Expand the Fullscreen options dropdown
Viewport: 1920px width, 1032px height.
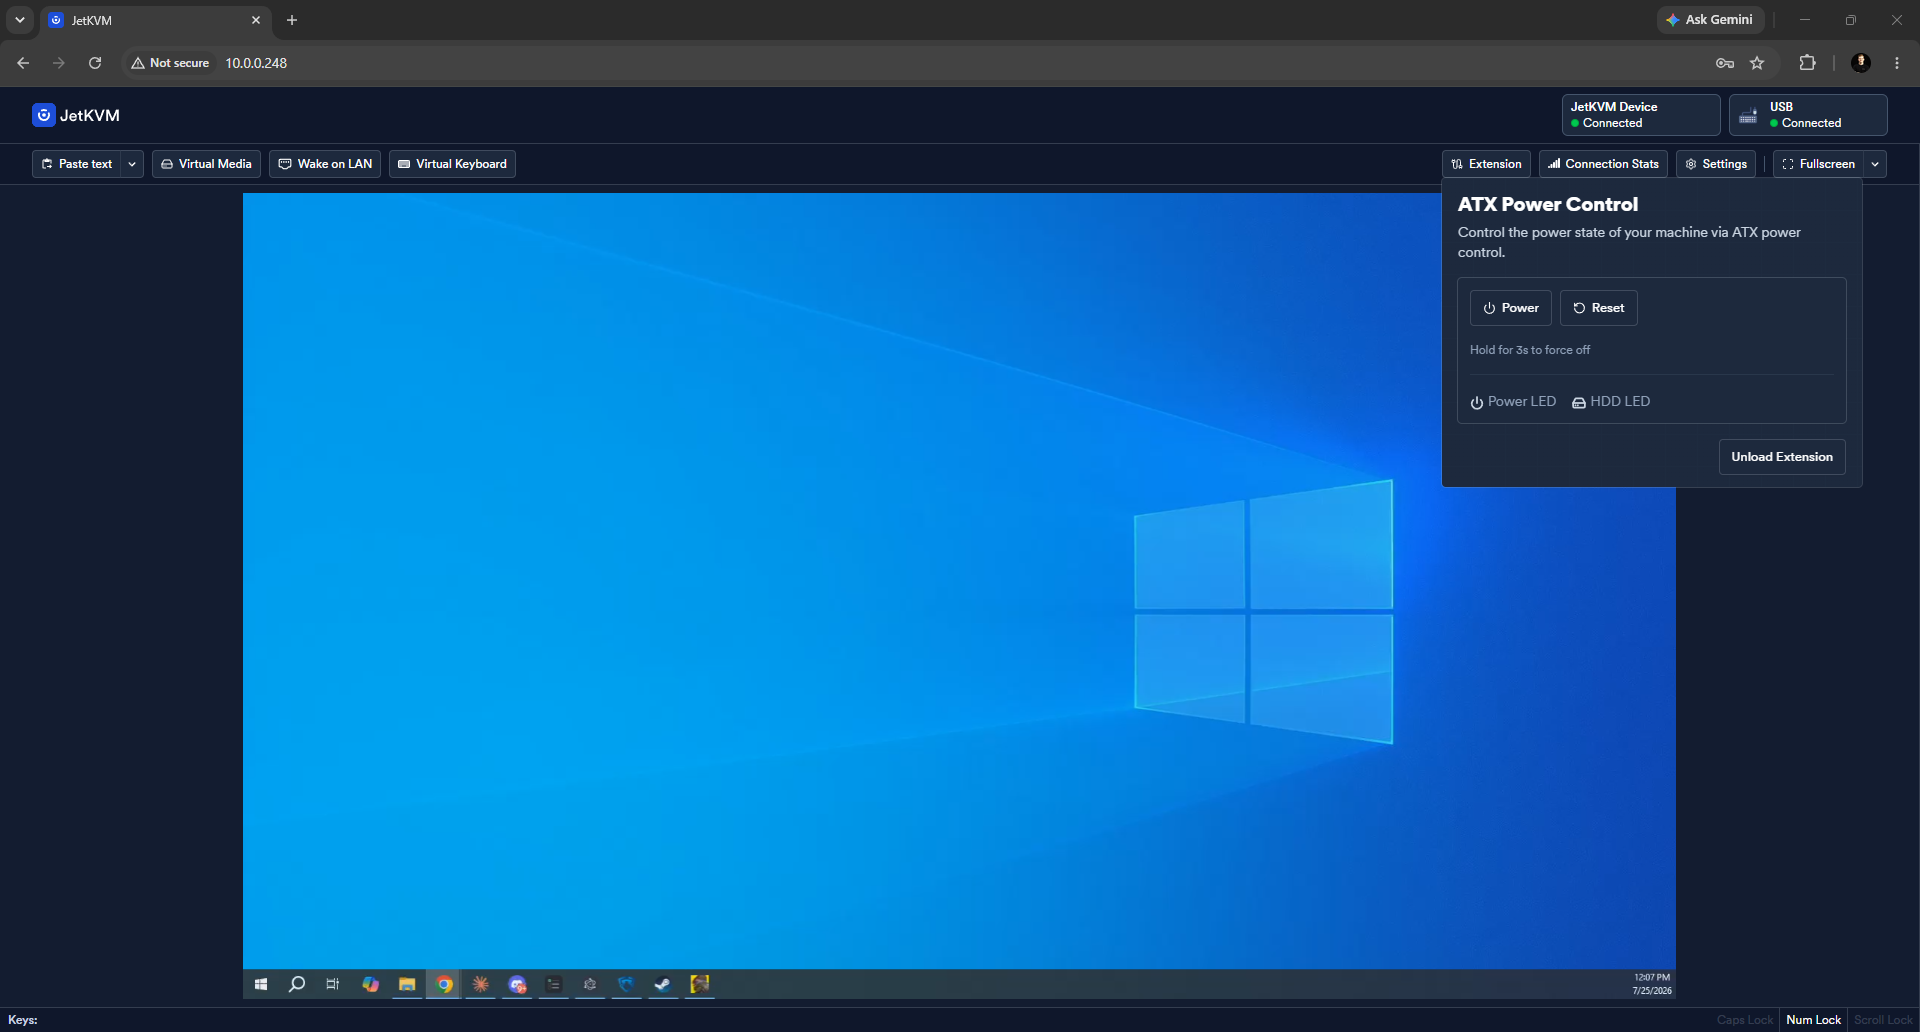1876,164
